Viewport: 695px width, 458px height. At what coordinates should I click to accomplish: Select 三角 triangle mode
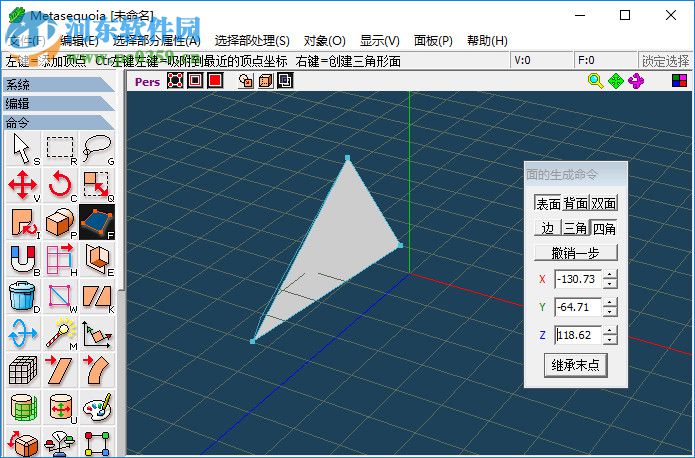click(576, 228)
